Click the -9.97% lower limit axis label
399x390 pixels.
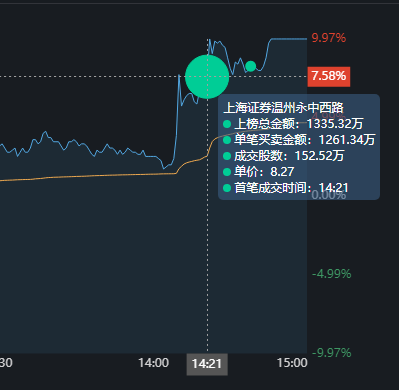331,352
